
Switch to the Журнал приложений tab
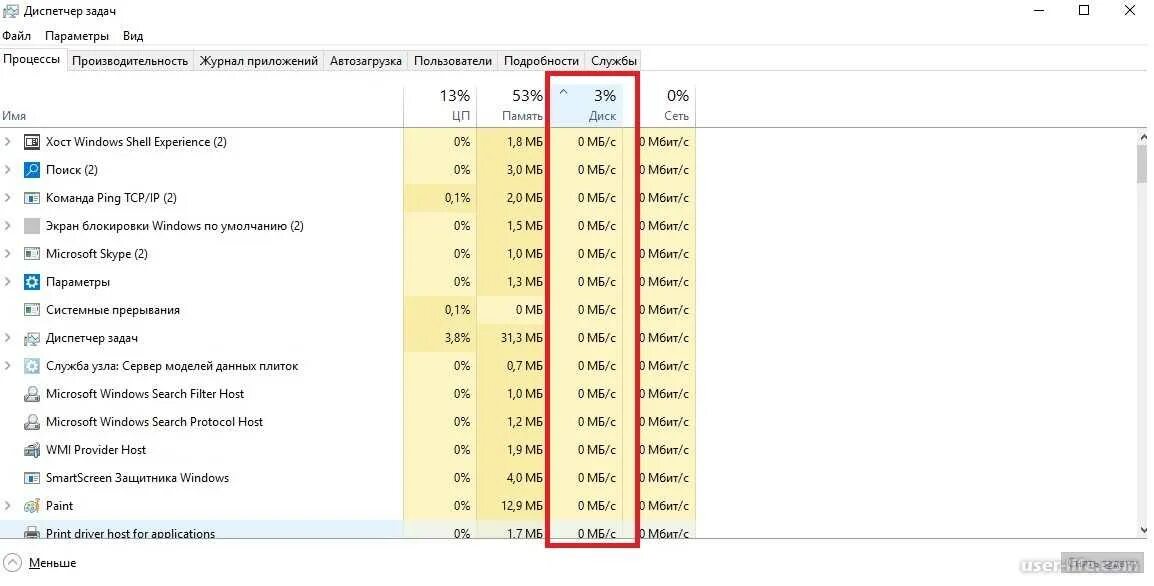coord(259,61)
